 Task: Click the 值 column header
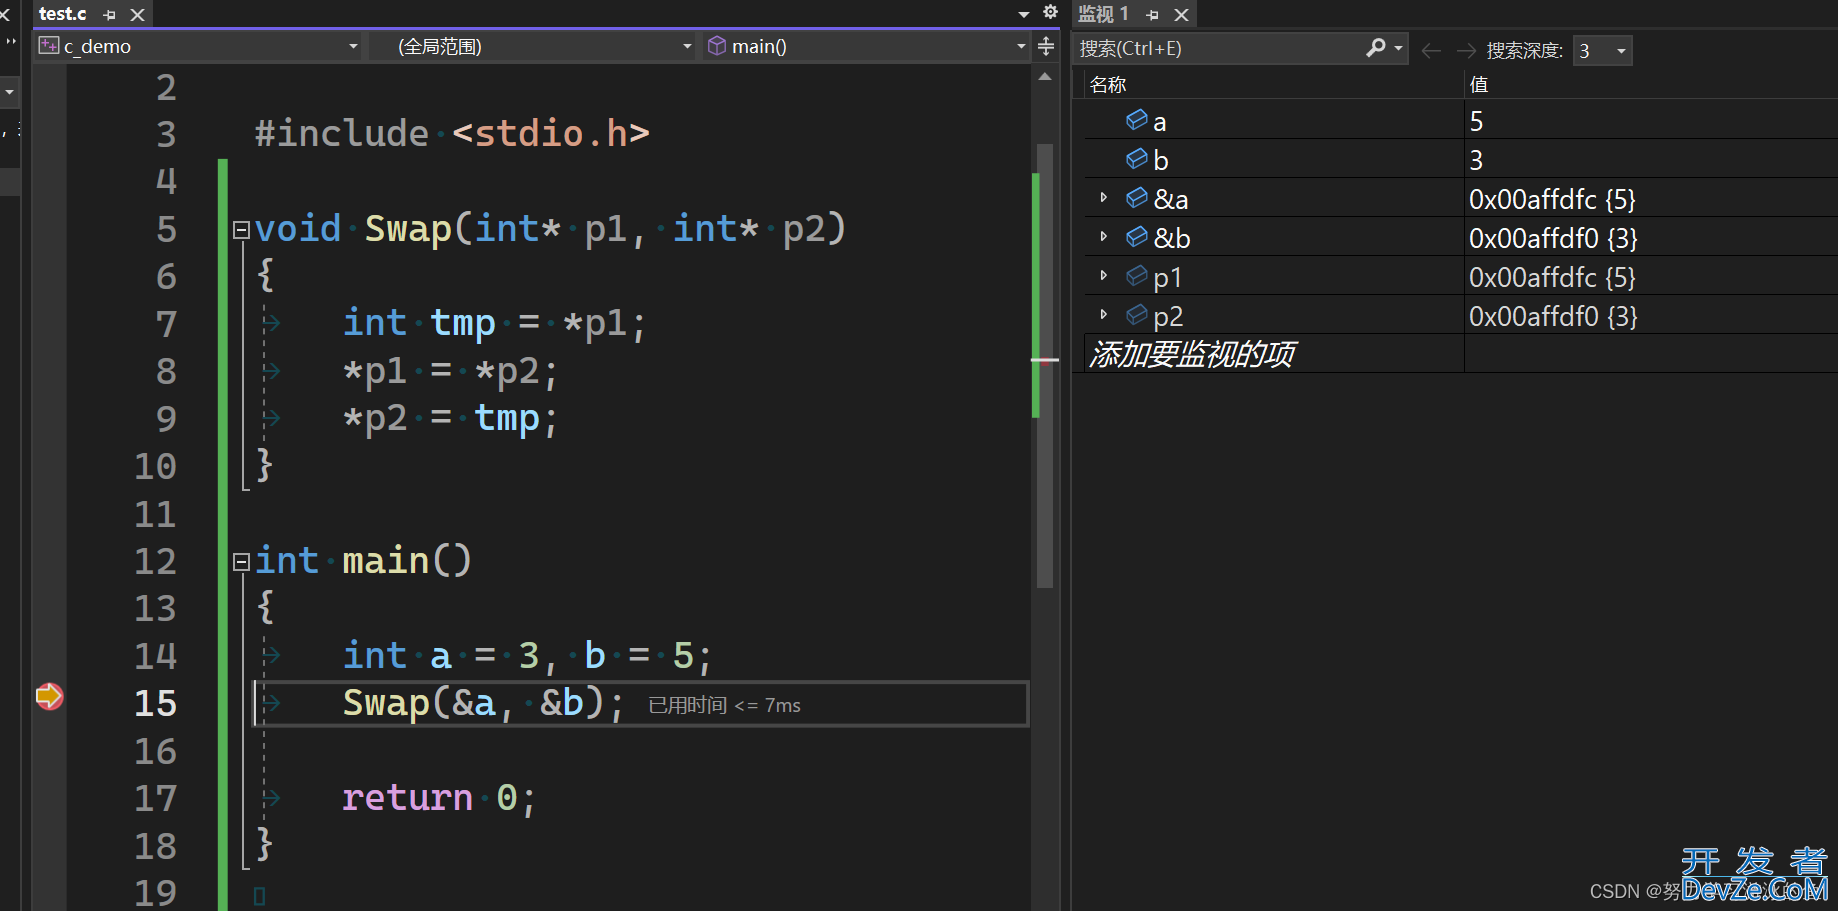point(1479,85)
